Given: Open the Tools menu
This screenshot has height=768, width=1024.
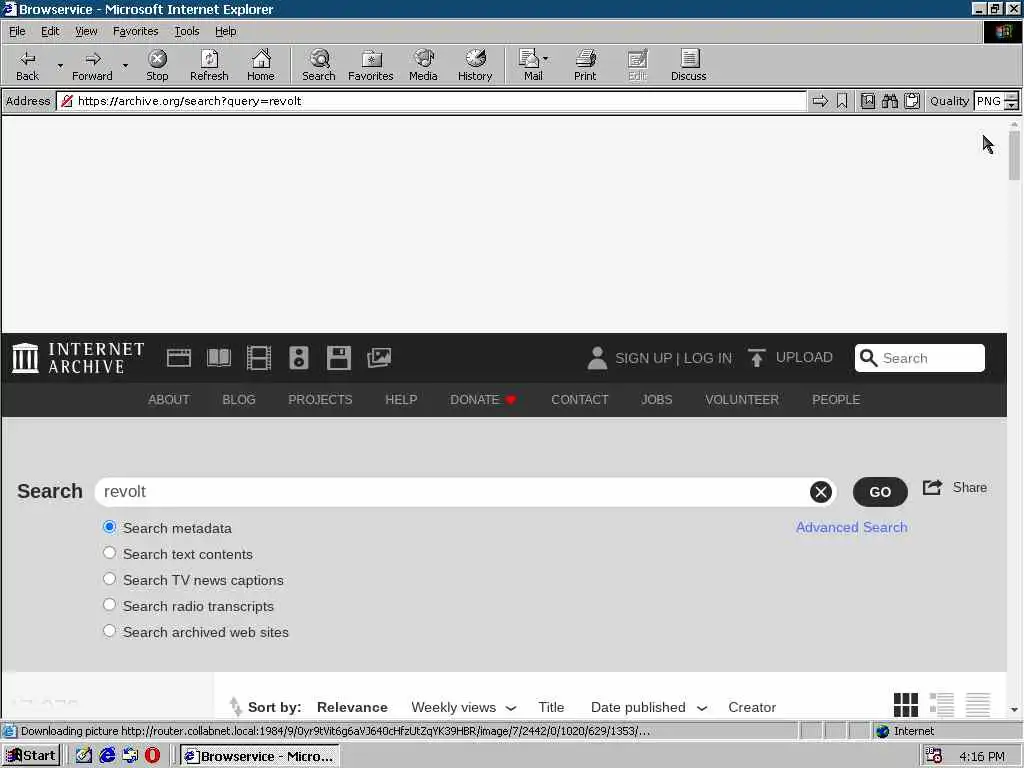Looking at the screenshot, I should 186,31.
